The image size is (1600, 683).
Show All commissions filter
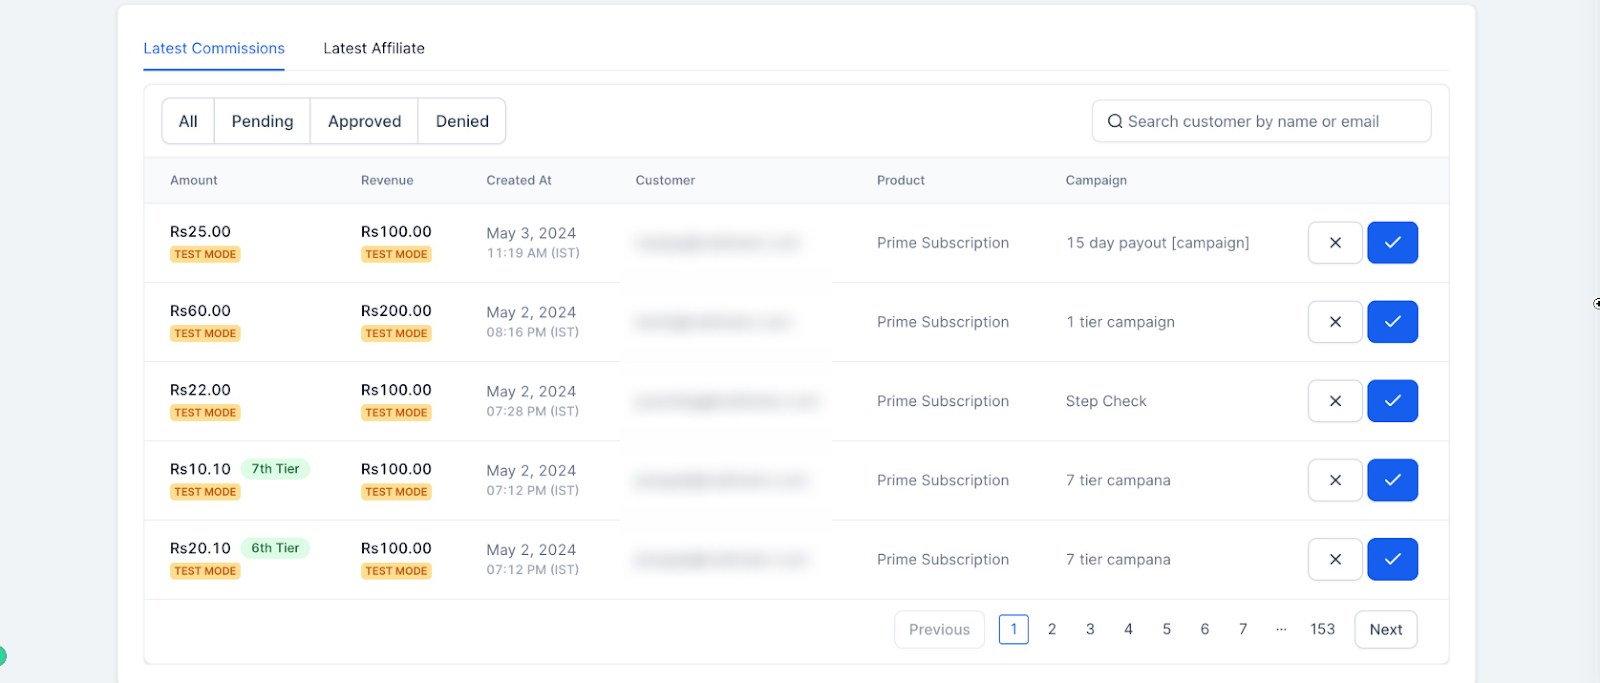(188, 121)
